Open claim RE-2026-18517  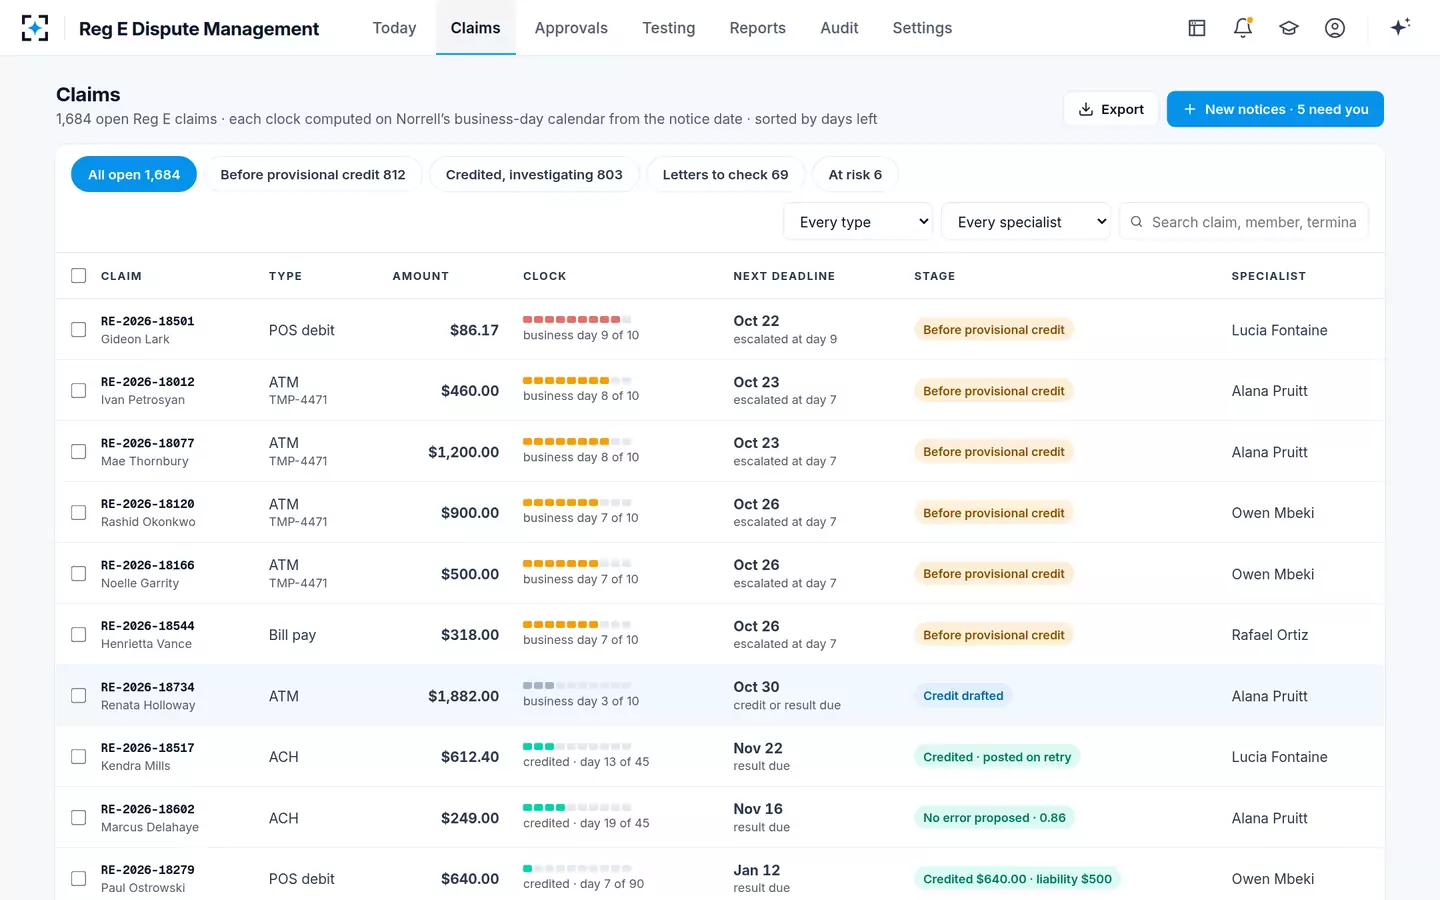[x=148, y=748]
